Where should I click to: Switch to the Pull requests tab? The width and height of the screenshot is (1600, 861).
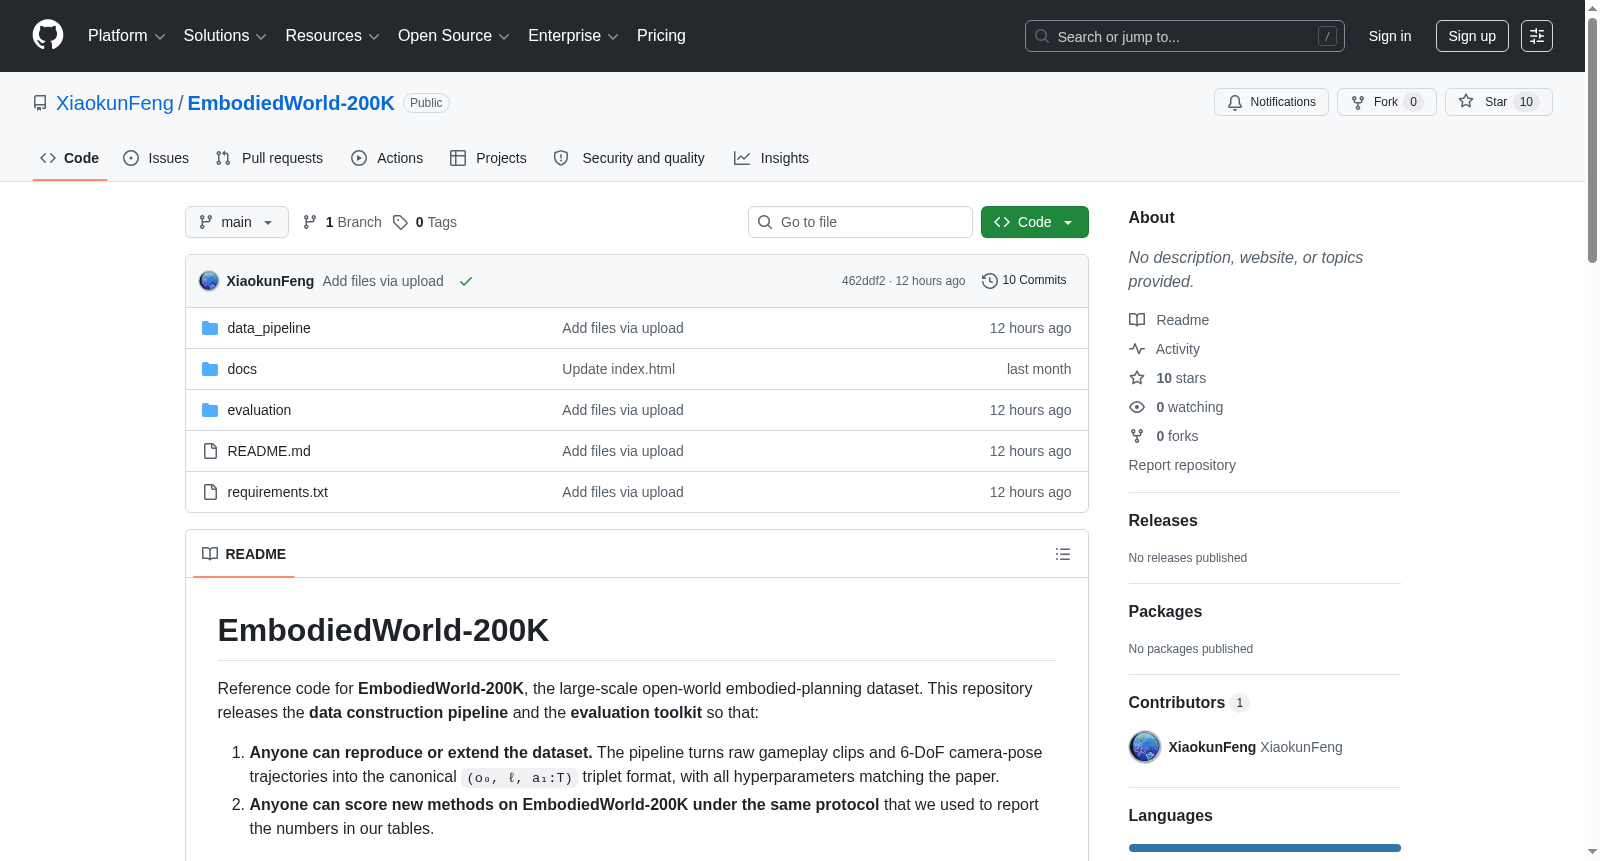pos(269,158)
